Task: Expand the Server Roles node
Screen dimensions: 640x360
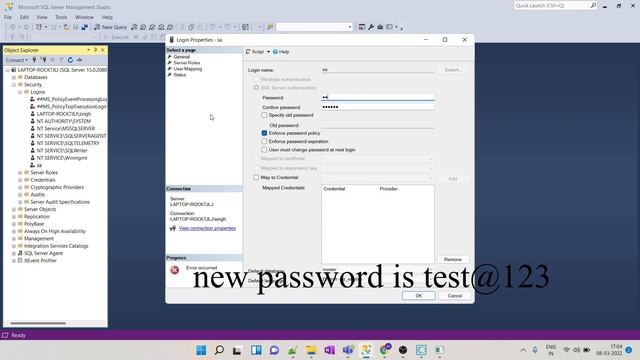Action: click(x=20, y=173)
